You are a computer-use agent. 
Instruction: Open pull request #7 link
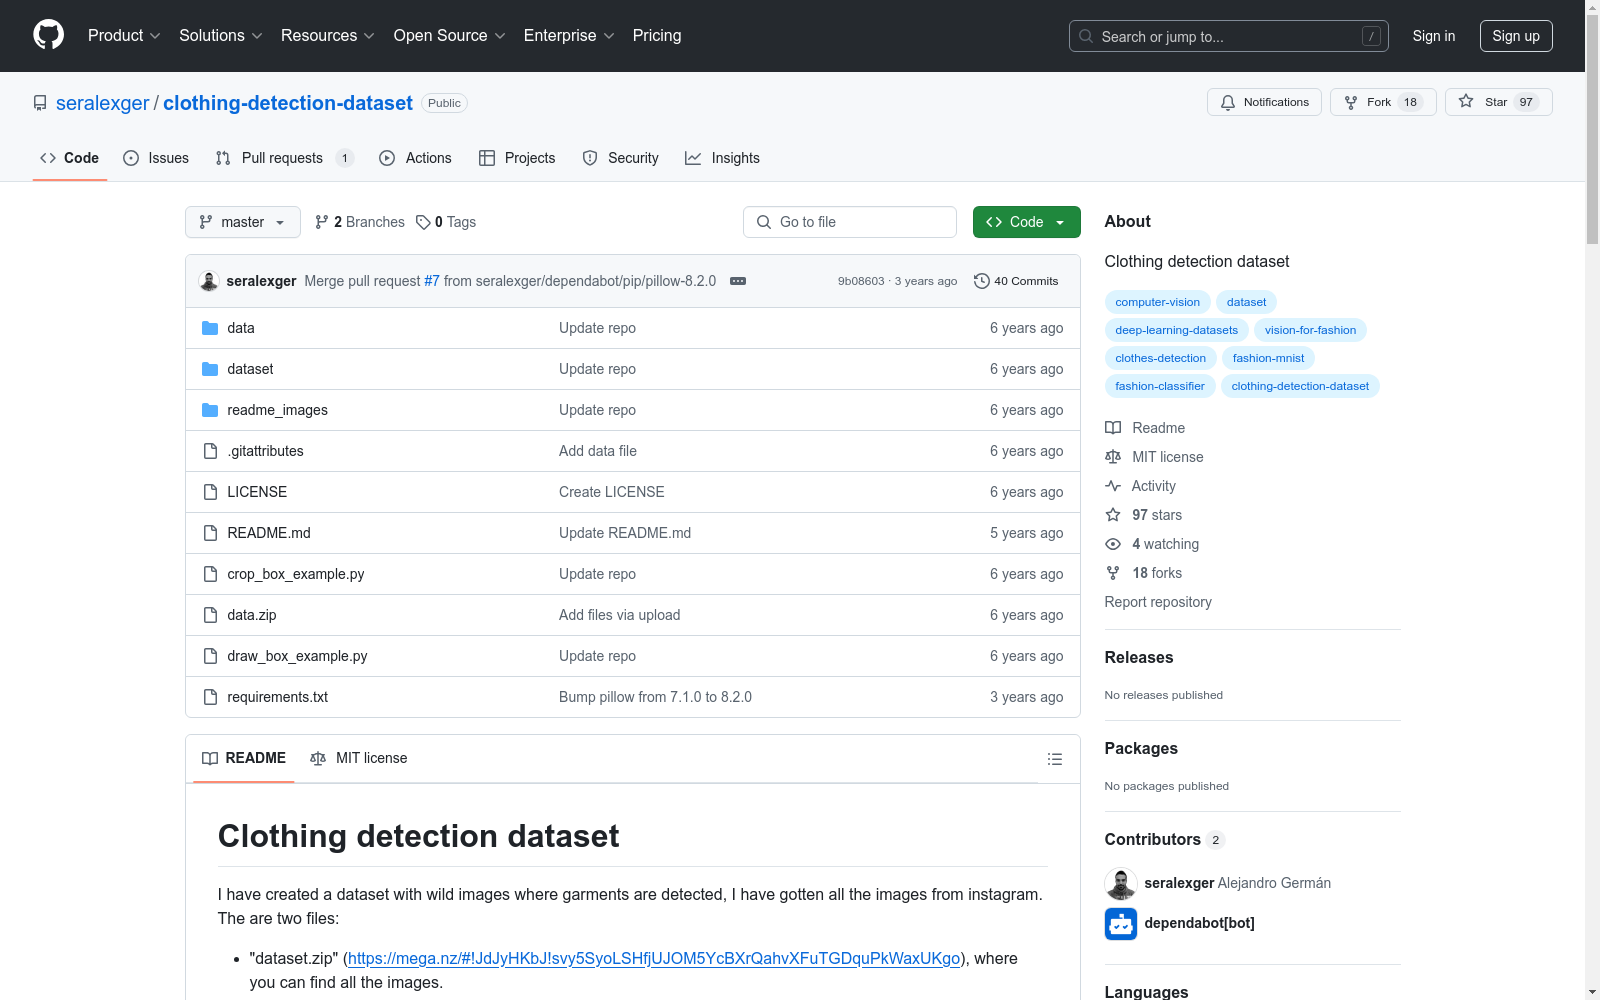432,281
